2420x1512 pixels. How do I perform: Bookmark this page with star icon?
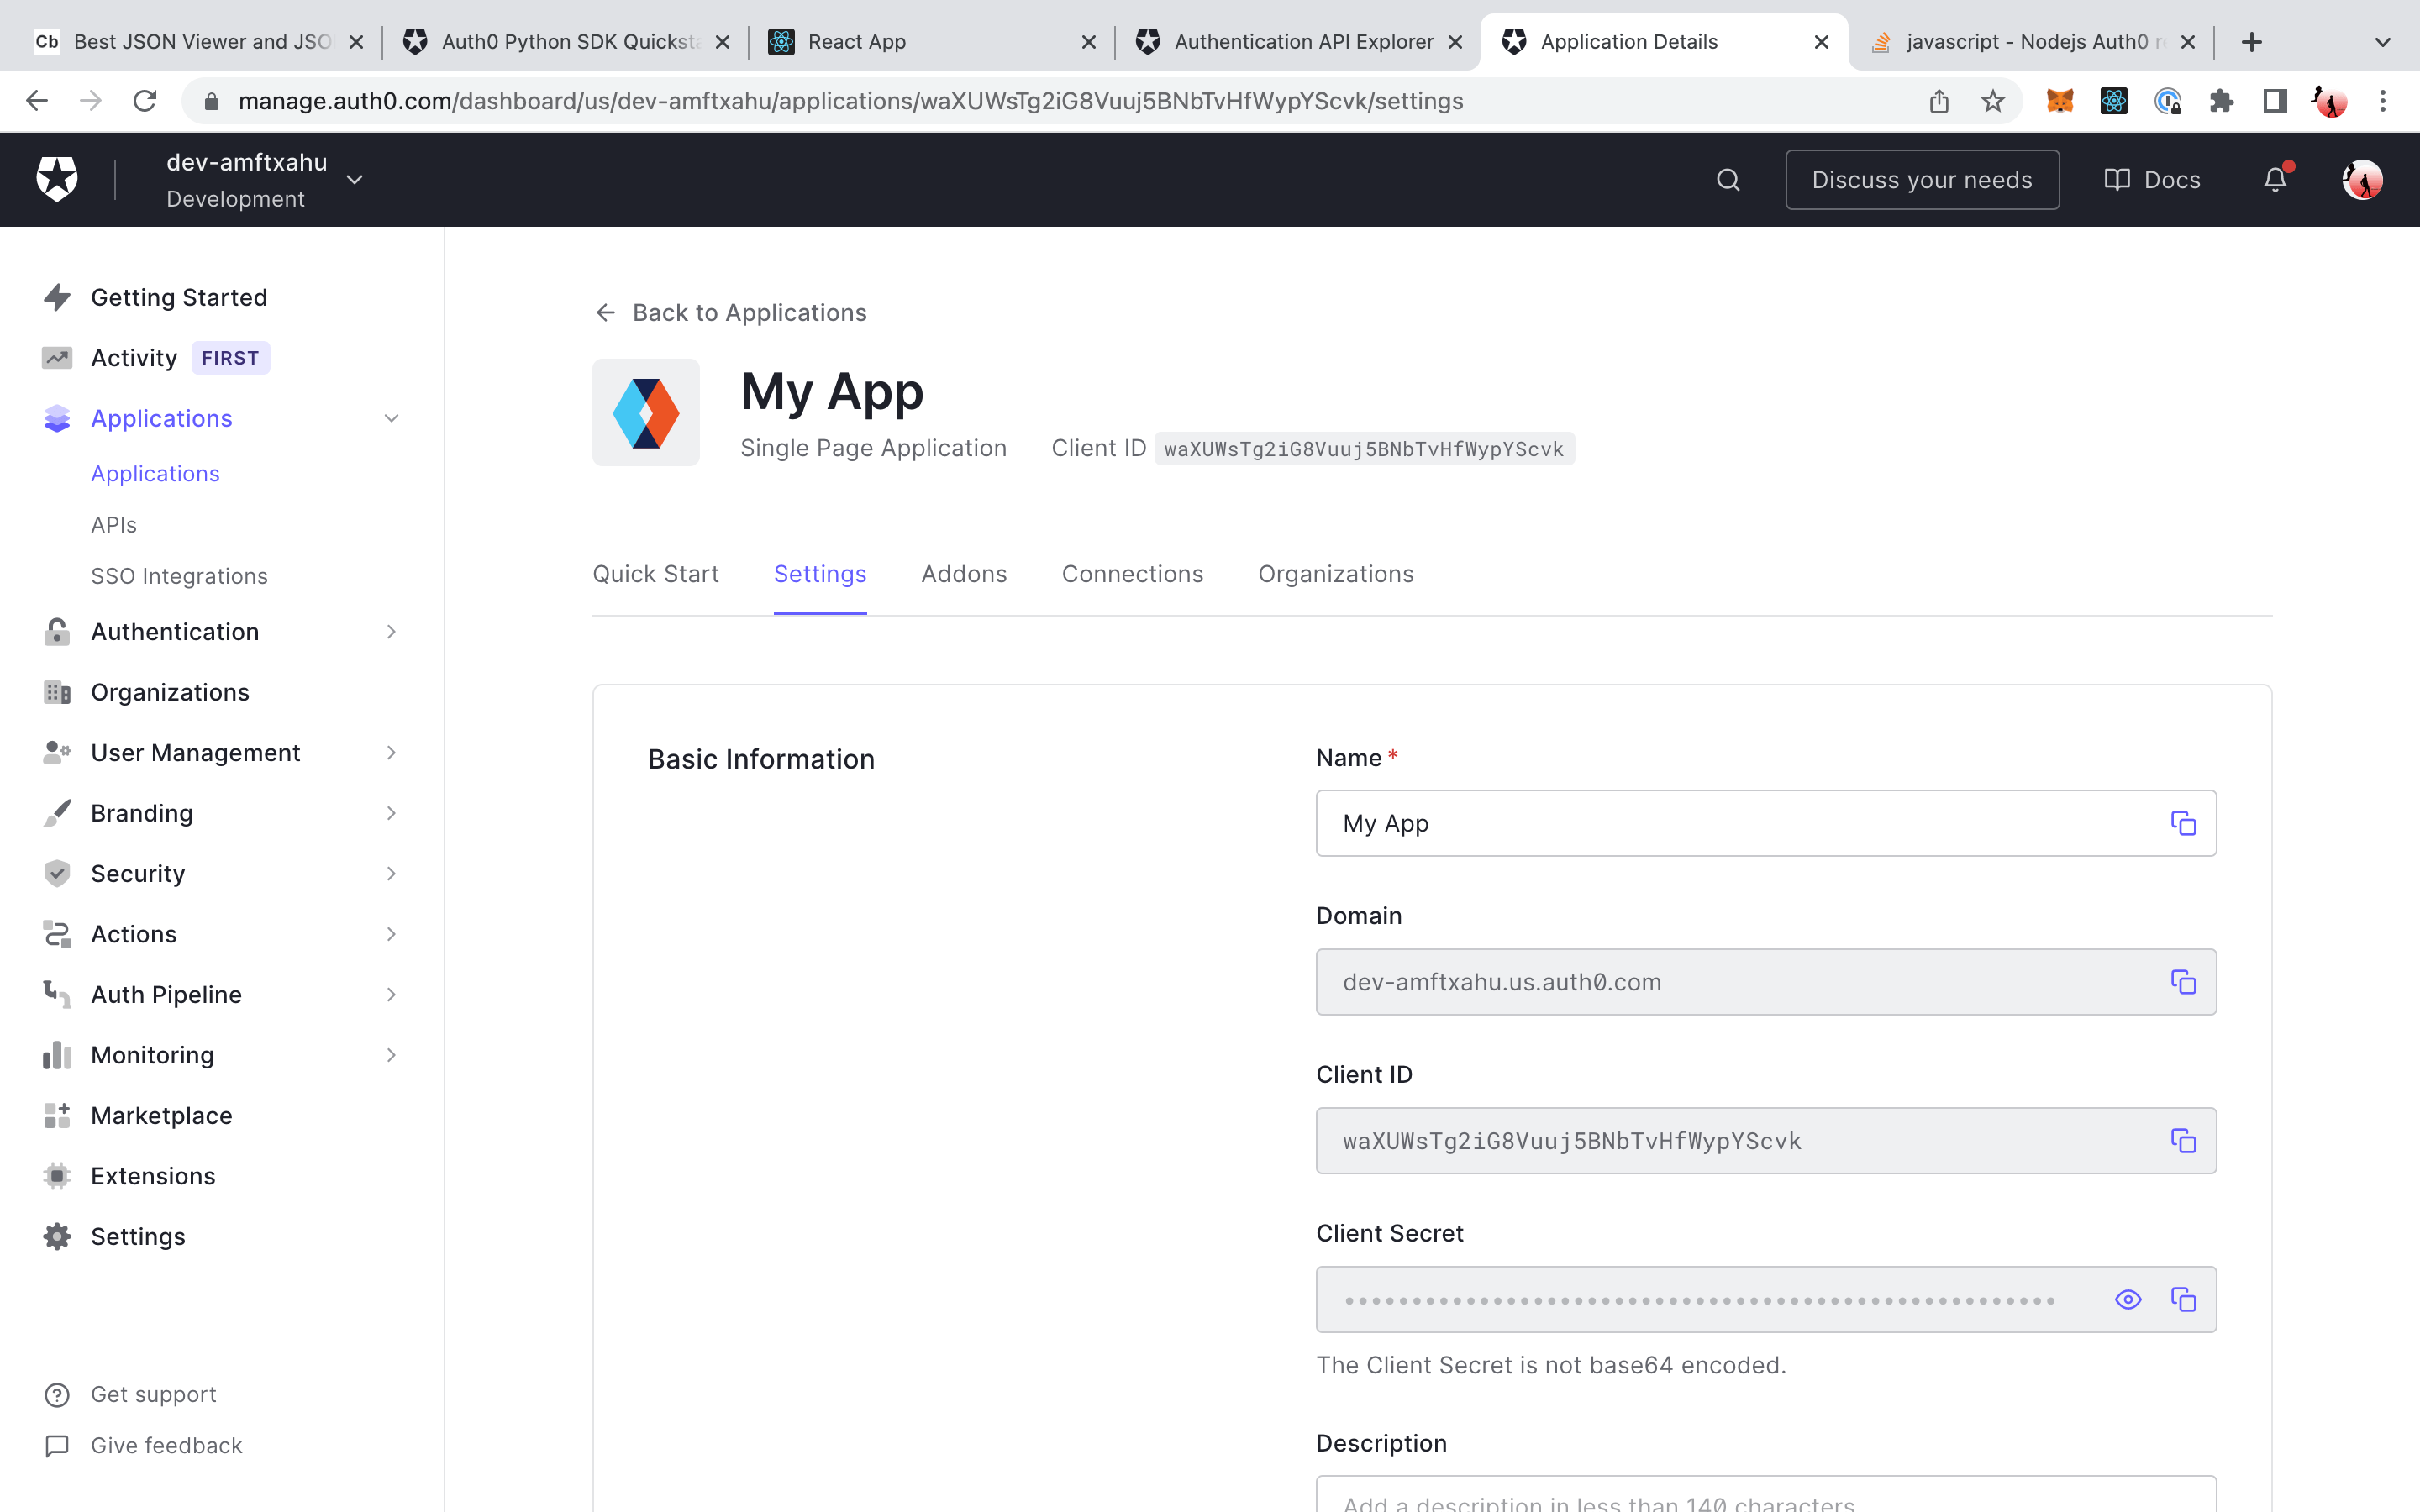(x=1993, y=101)
